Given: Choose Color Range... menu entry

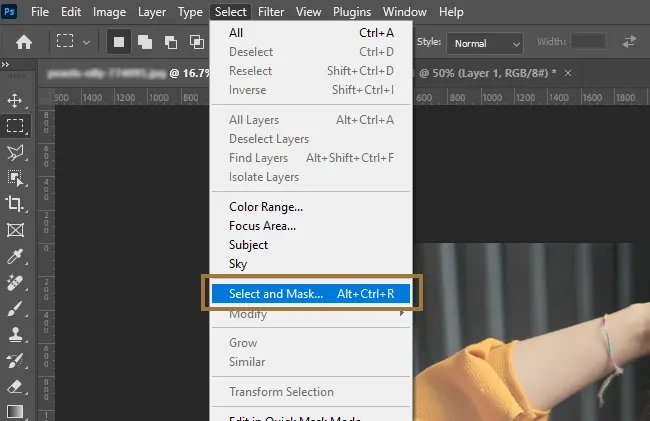Looking at the screenshot, I should tap(311, 207).
